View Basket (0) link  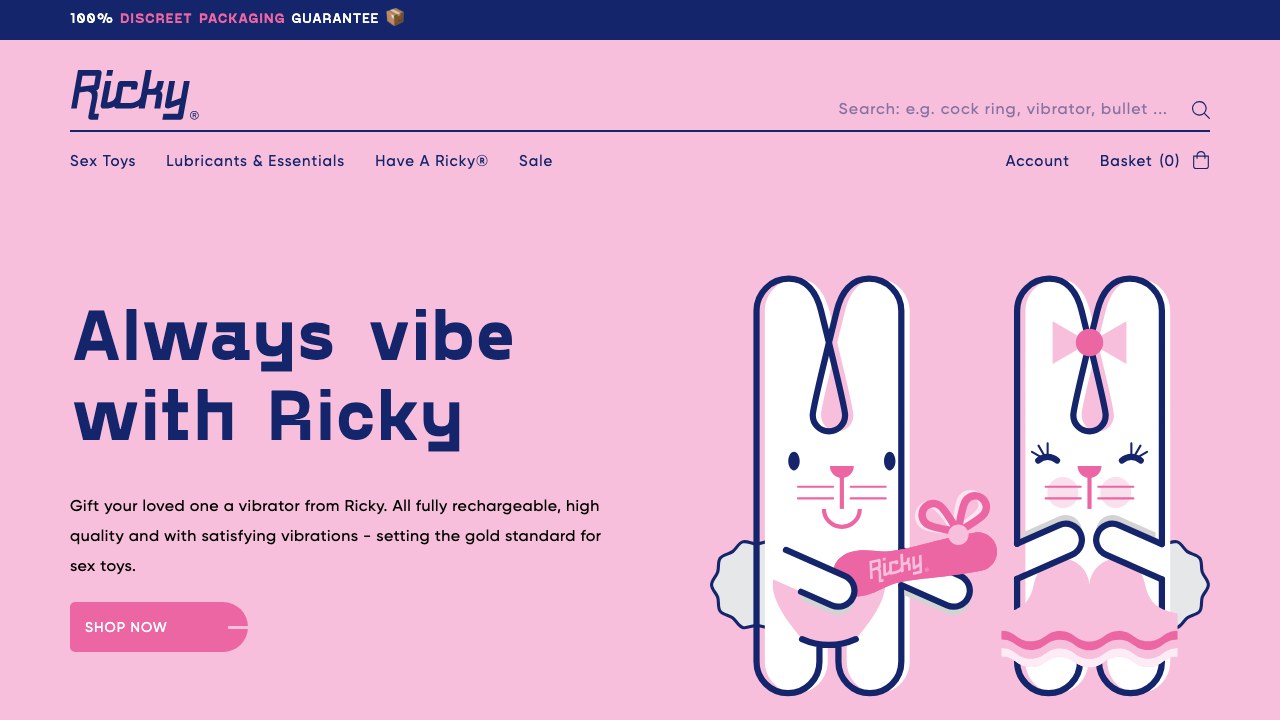(x=1140, y=161)
